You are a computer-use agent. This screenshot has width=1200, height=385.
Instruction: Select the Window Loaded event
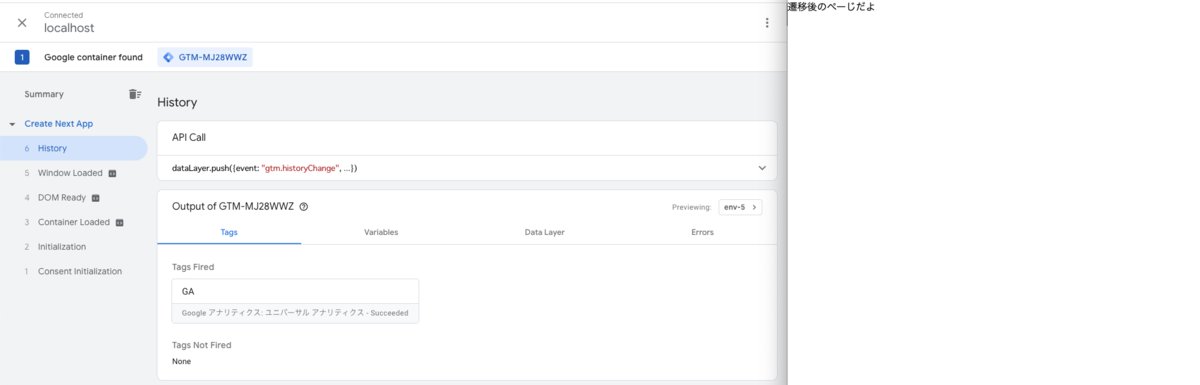coord(74,173)
